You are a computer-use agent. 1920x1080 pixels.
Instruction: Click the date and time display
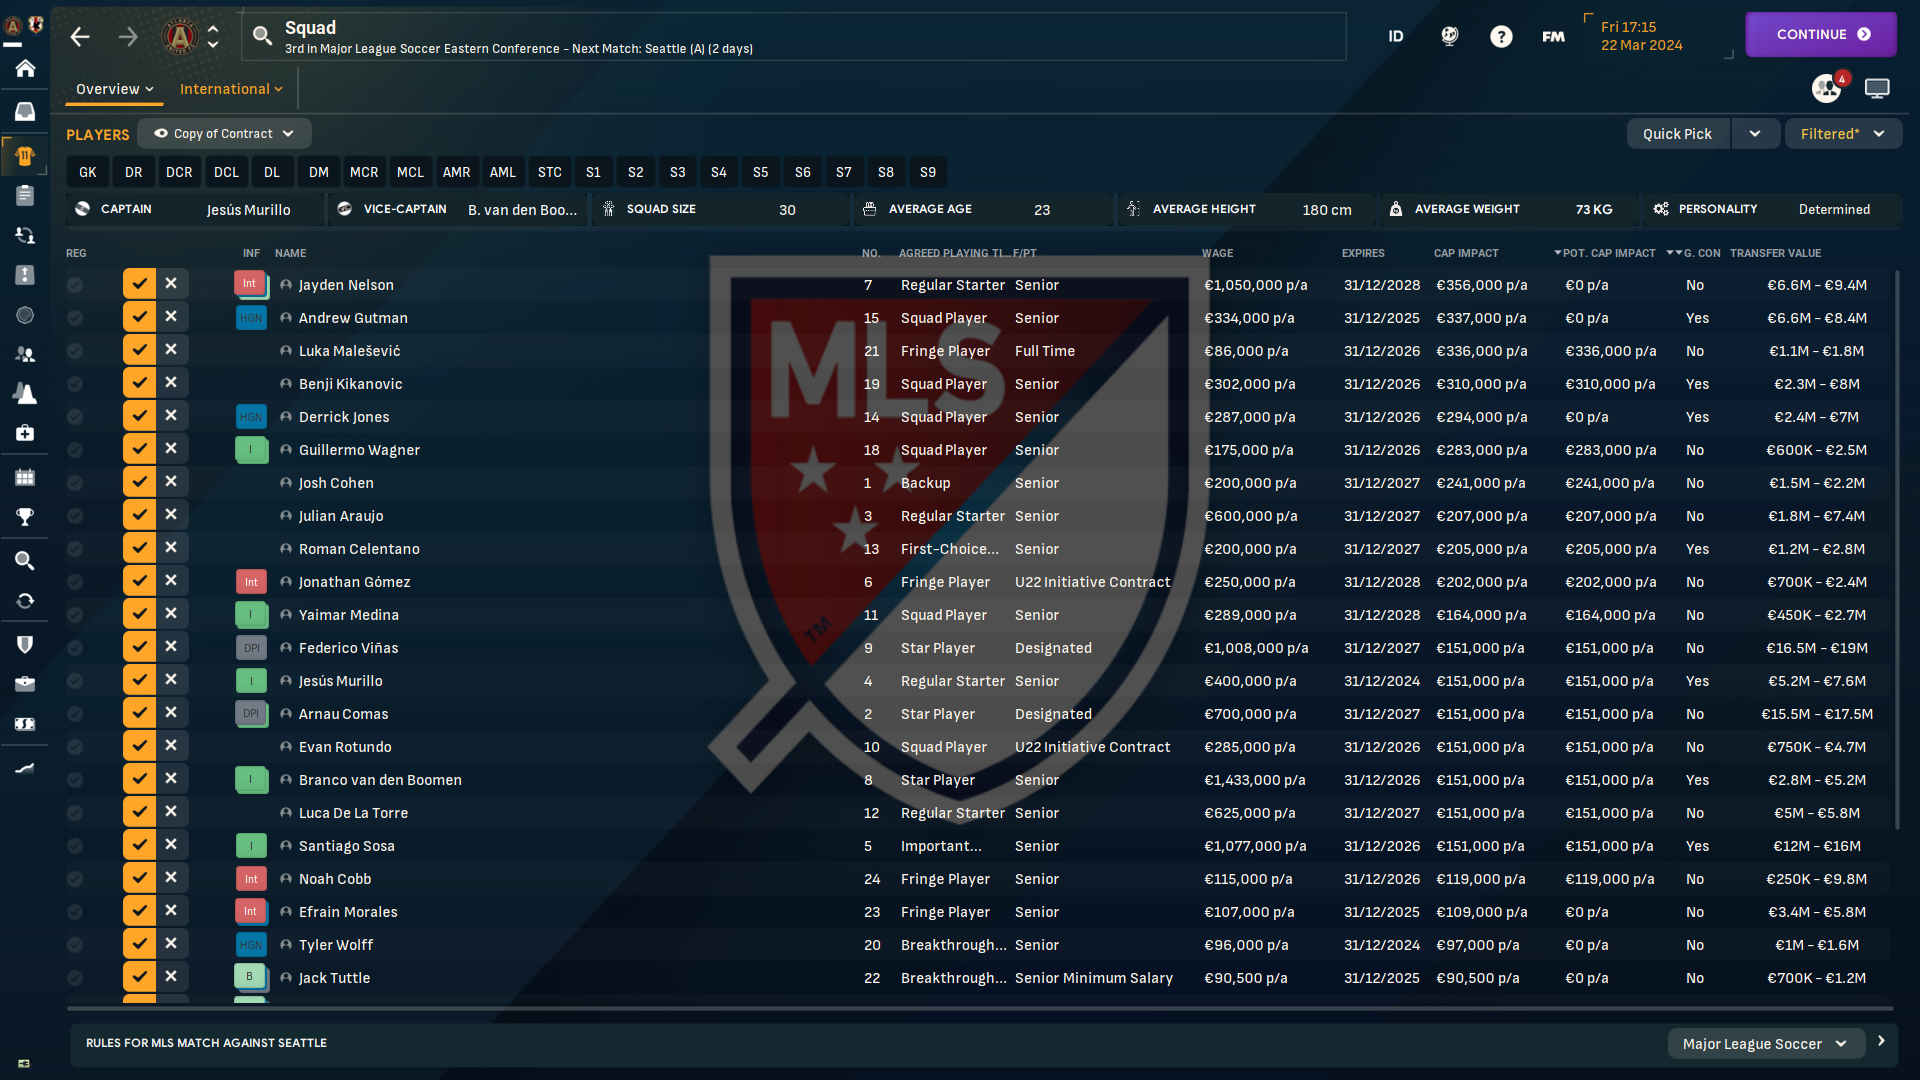[x=1641, y=36]
